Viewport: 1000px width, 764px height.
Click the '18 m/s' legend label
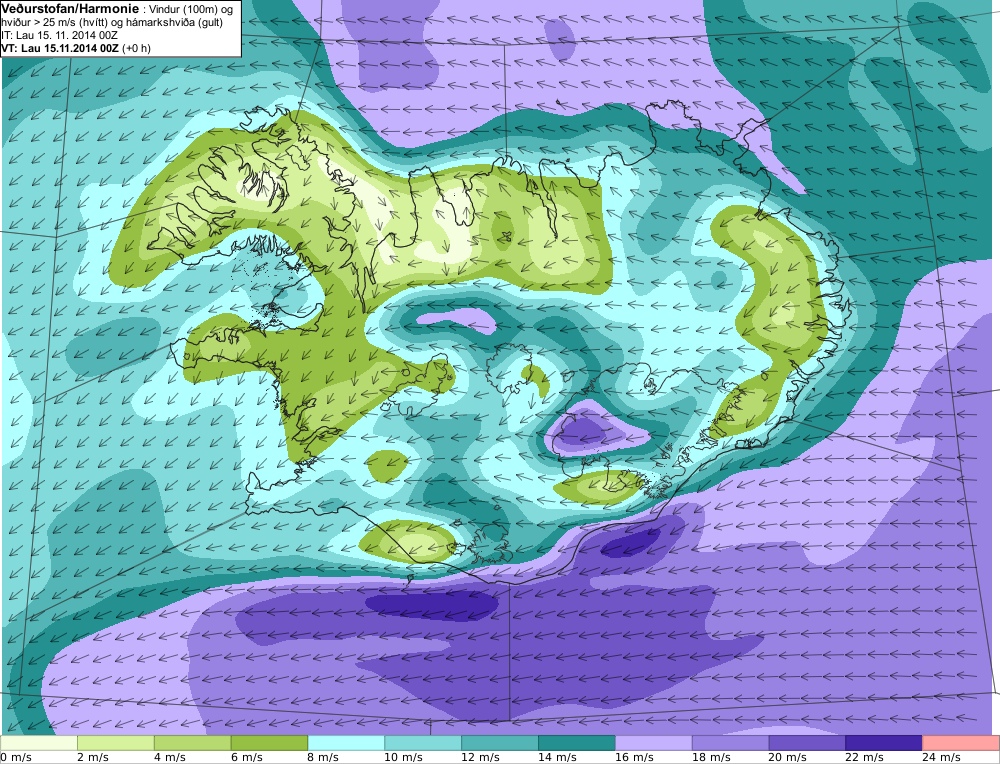711,757
